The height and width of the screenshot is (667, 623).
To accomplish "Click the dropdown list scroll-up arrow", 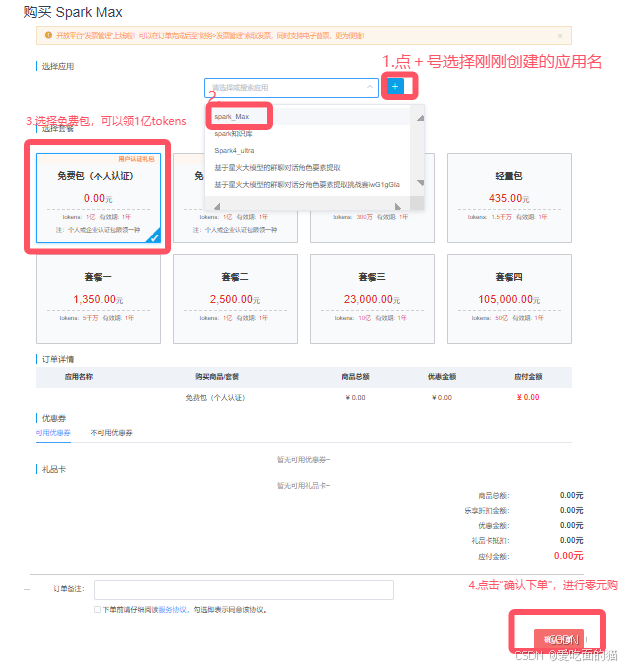I will pos(420,118).
